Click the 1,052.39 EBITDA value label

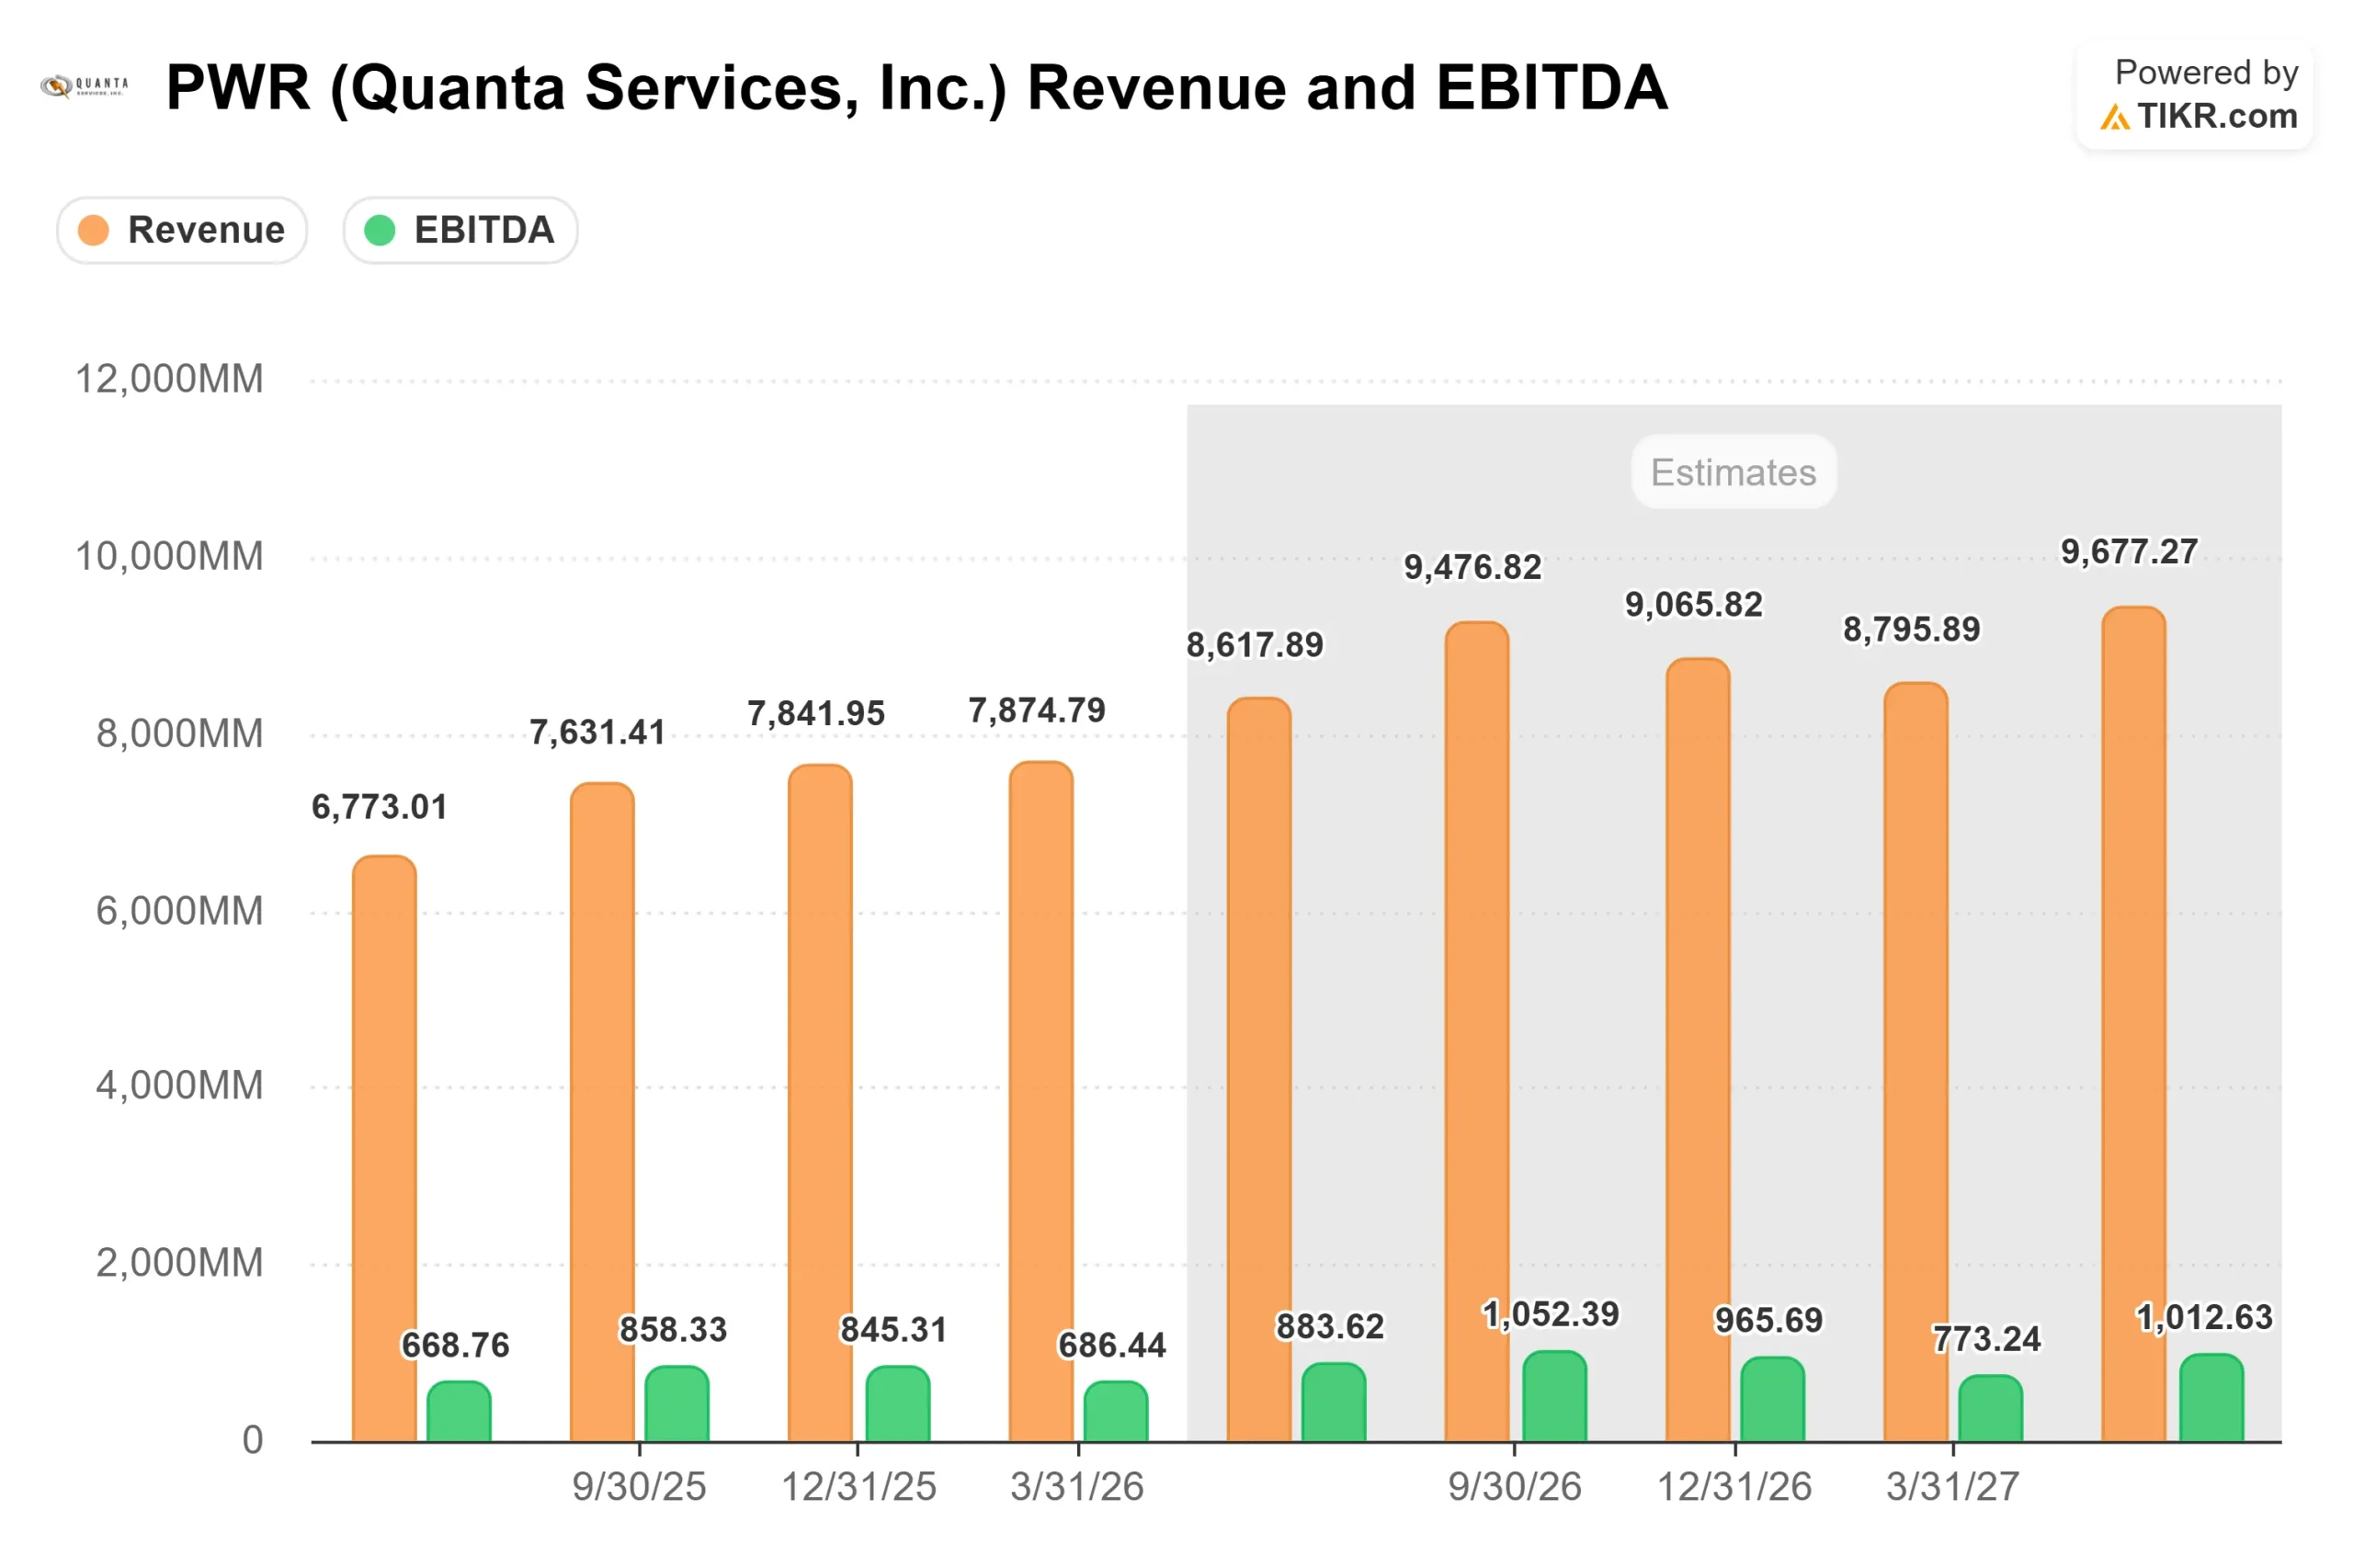pyautogui.click(x=1551, y=1315)
